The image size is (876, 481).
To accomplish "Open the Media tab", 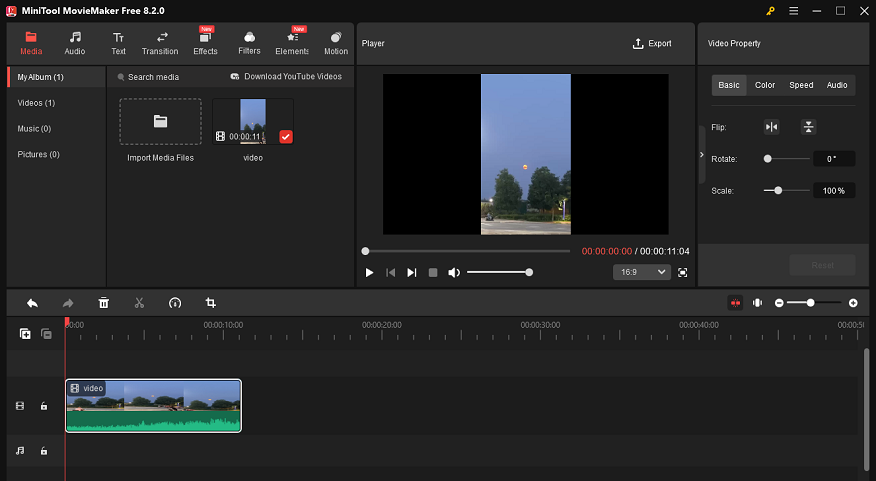I will click(x=31, y=44).
